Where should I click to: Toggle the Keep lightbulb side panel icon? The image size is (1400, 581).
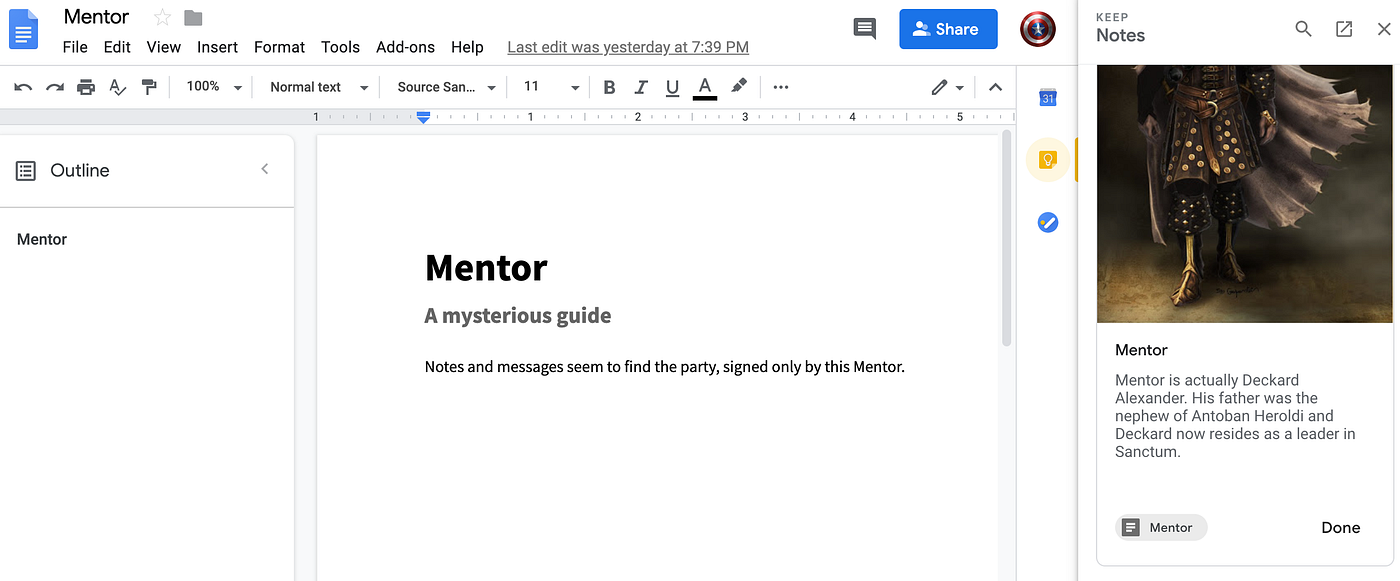[1048, 160]
